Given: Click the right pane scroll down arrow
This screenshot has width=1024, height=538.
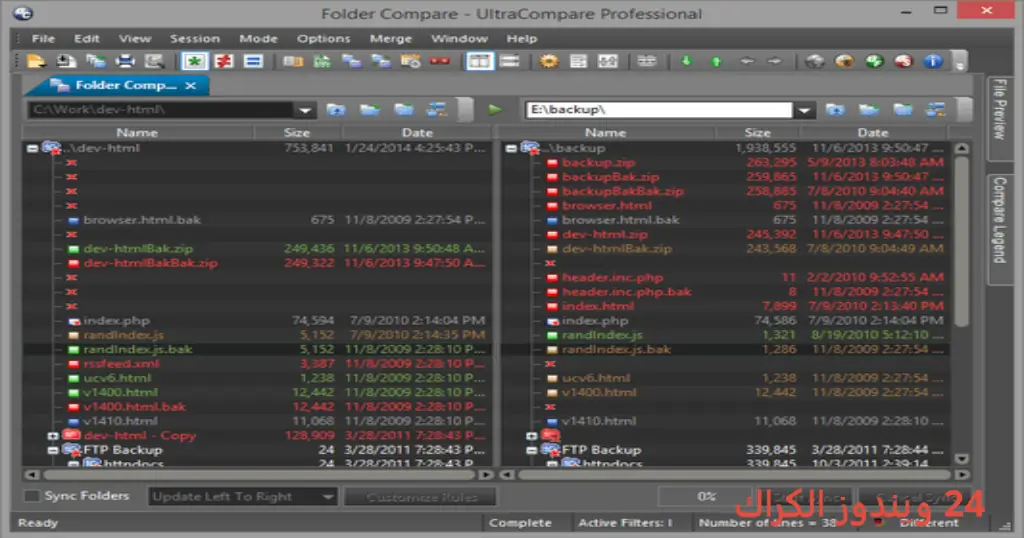Looking at the screenshot, I should point(961,459).
